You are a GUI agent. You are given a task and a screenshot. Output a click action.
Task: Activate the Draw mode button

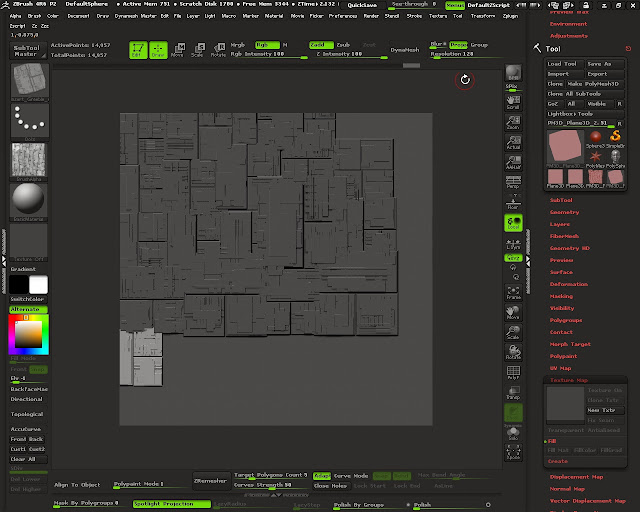(x=158, y=50)
